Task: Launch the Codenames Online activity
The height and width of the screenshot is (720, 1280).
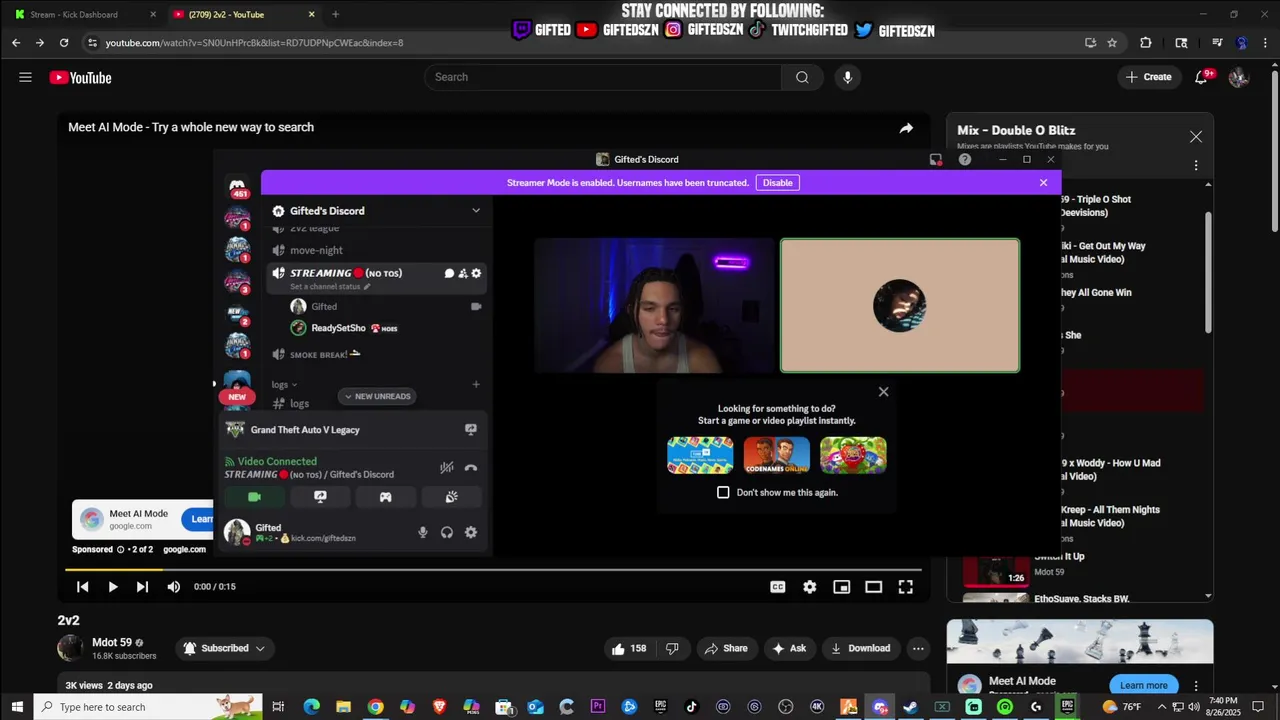Action: pyautogui.click(x=776, y=455)
